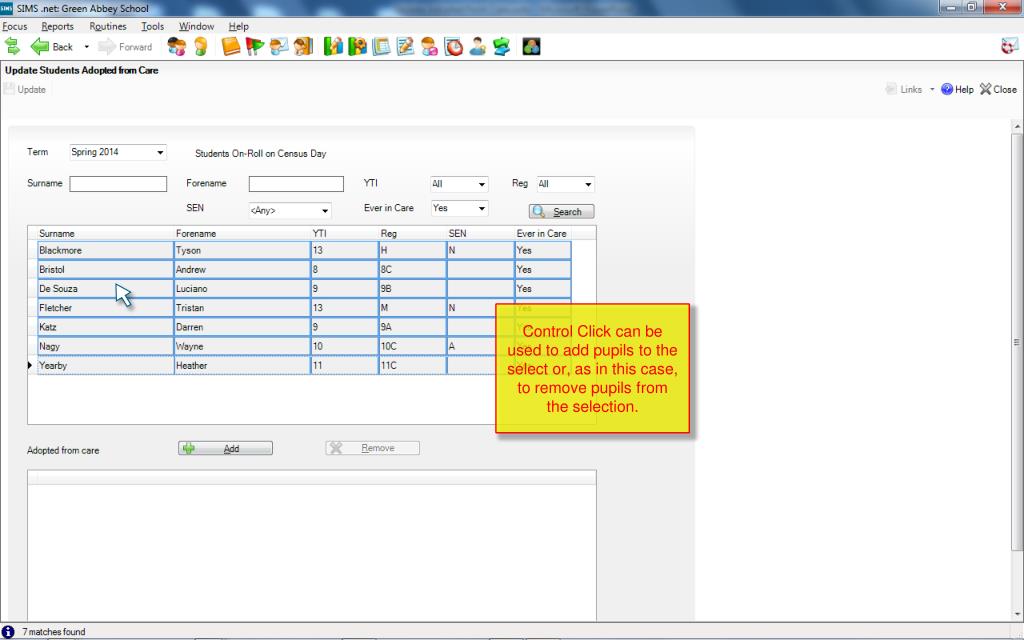
Task: Select the Bristol surname cell
Action: coord(105,269)
